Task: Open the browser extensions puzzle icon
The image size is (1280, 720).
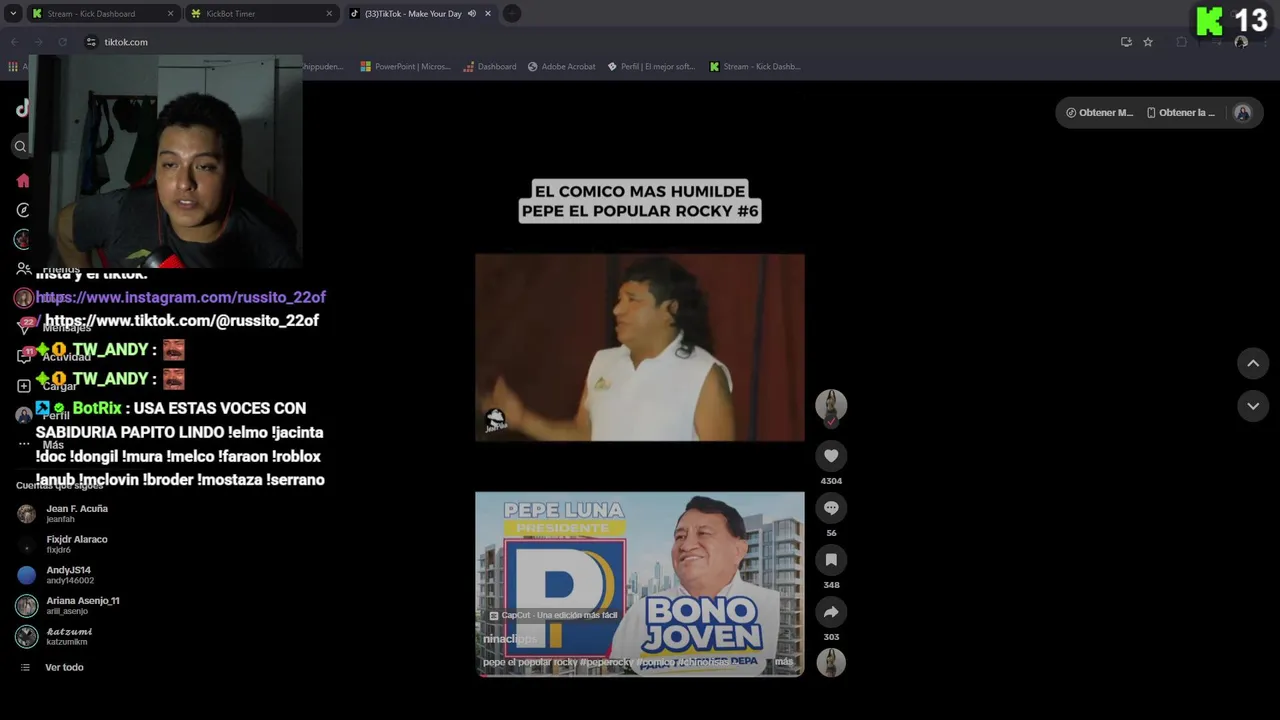Action: coord(1182,42)
